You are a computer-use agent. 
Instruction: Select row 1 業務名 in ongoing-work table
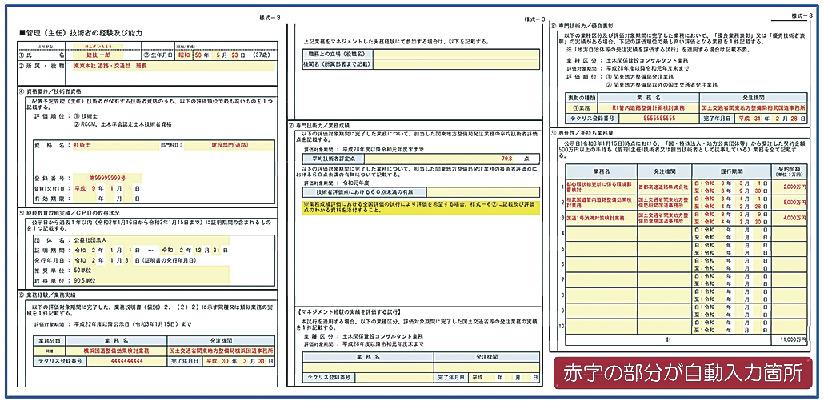[x=602, y=189]
